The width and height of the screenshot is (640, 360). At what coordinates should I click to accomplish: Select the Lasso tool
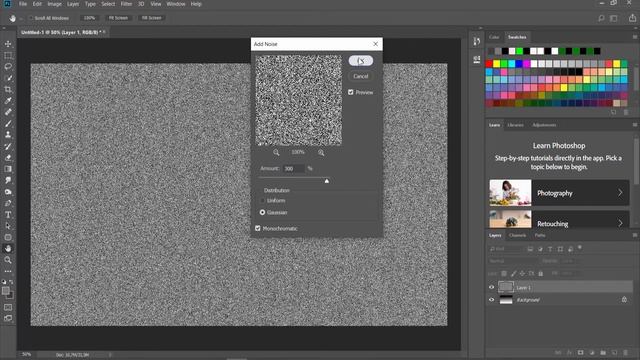(x=8, y=66)
